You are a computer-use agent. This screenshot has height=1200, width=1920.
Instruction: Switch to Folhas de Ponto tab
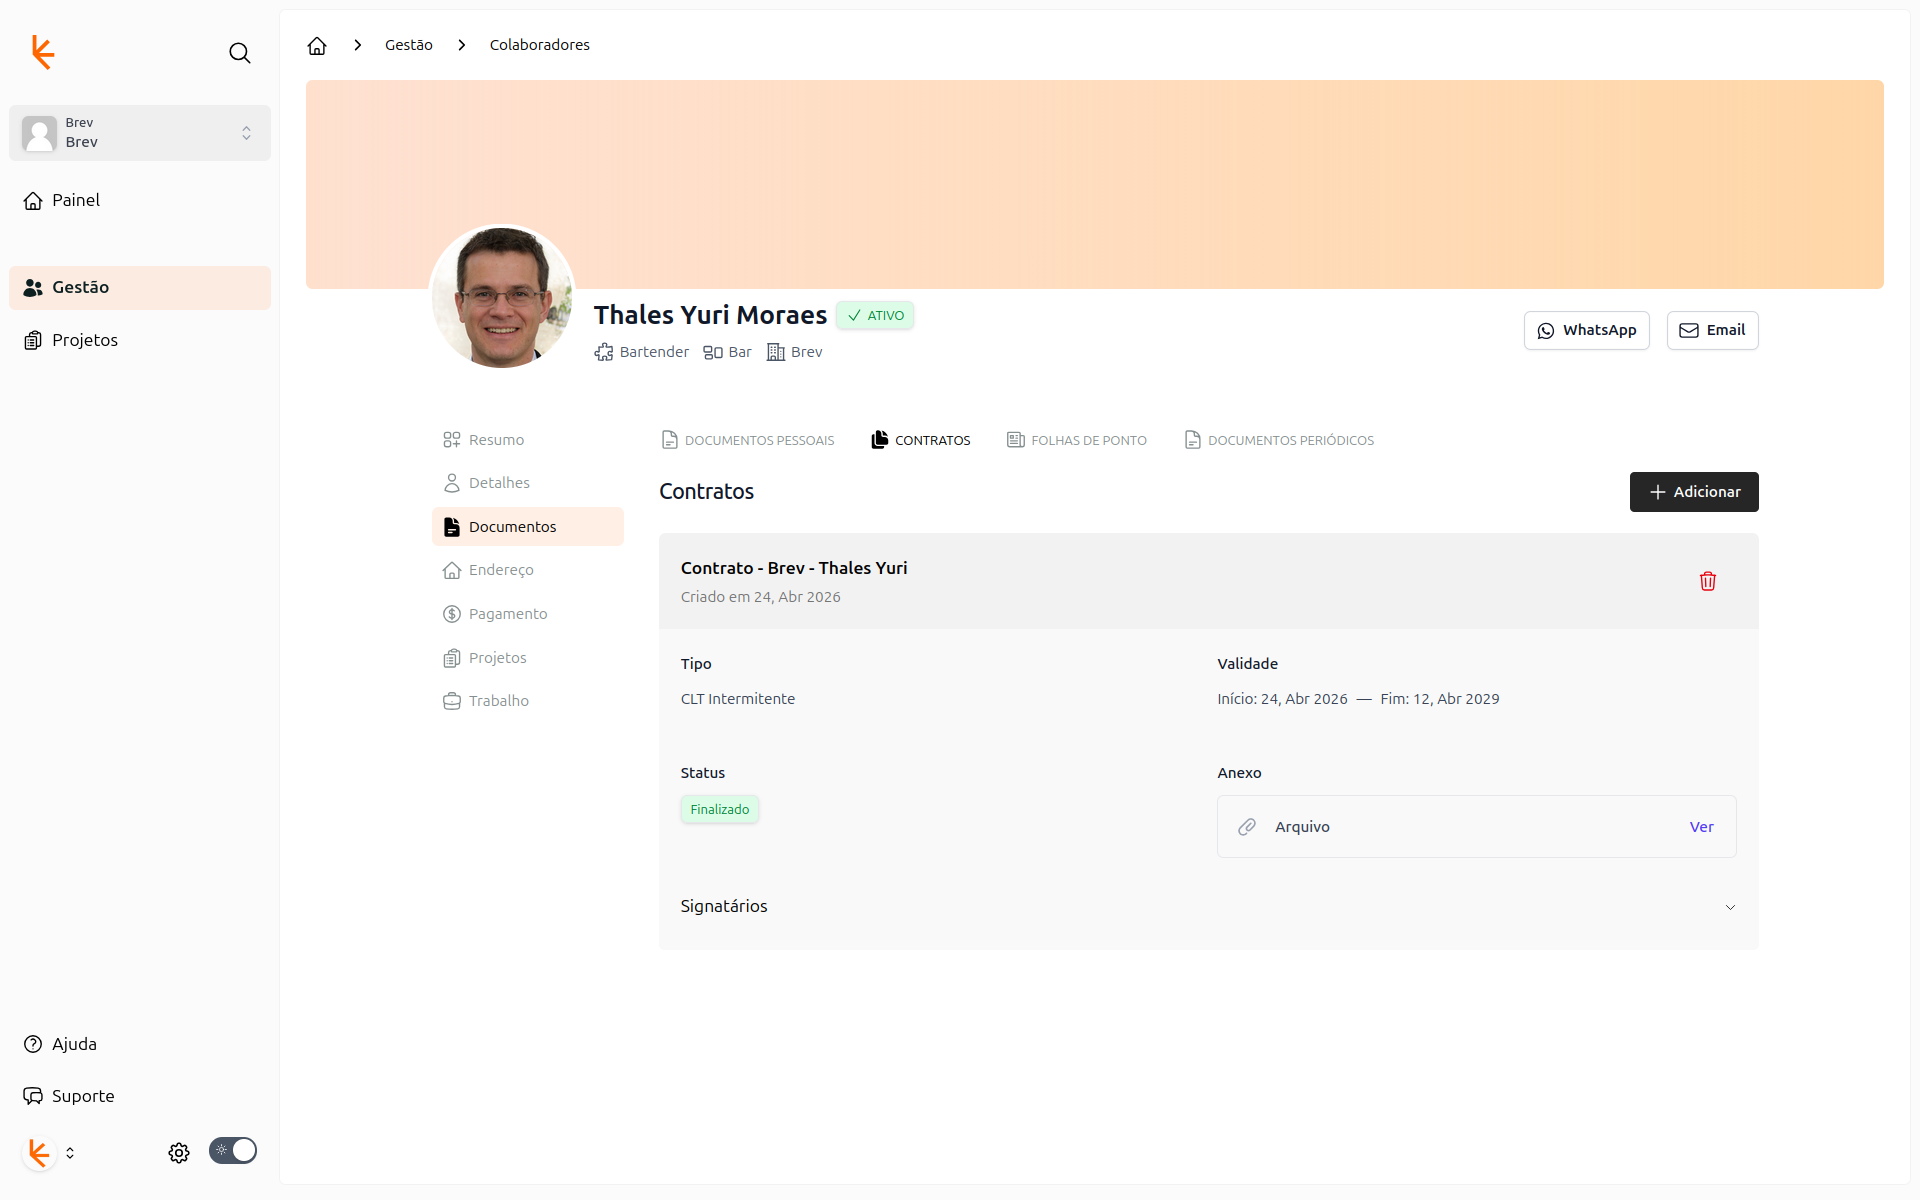click(x=1077, y=440)
